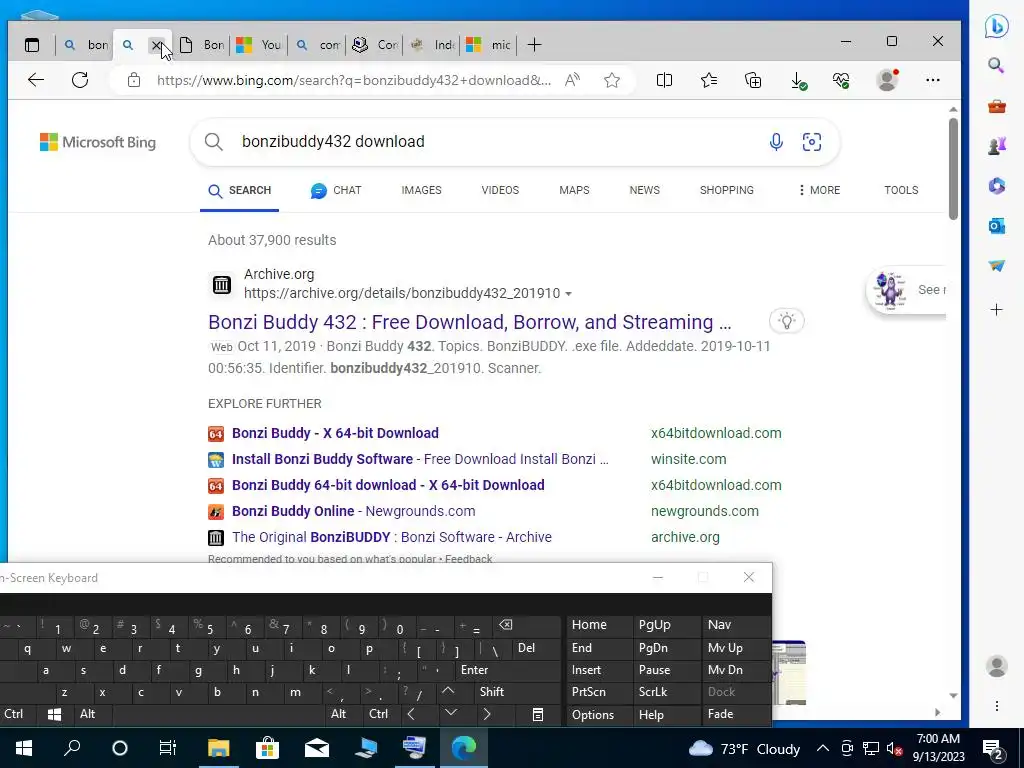Select the IMAGES search tab

tap(421, 190)
